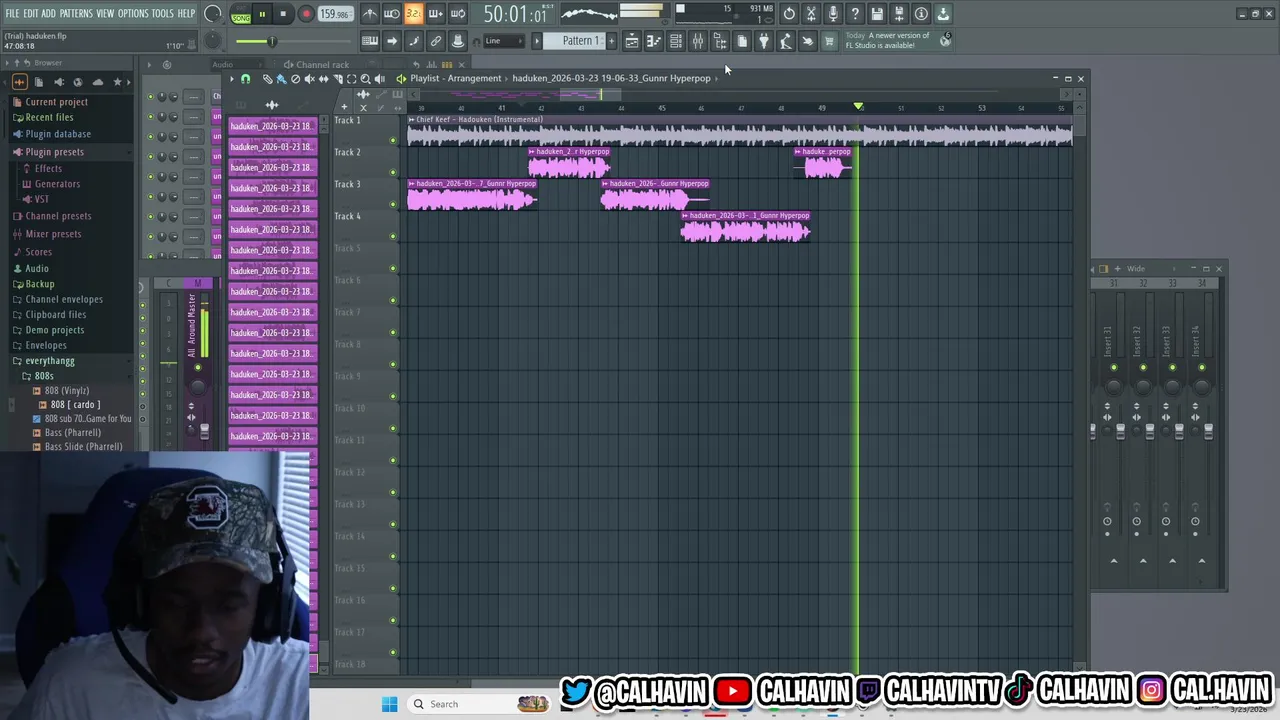Toggle Song/Pattern mode switch
The height and width of the screenshot is (720, 1280).
coord(241,14)
